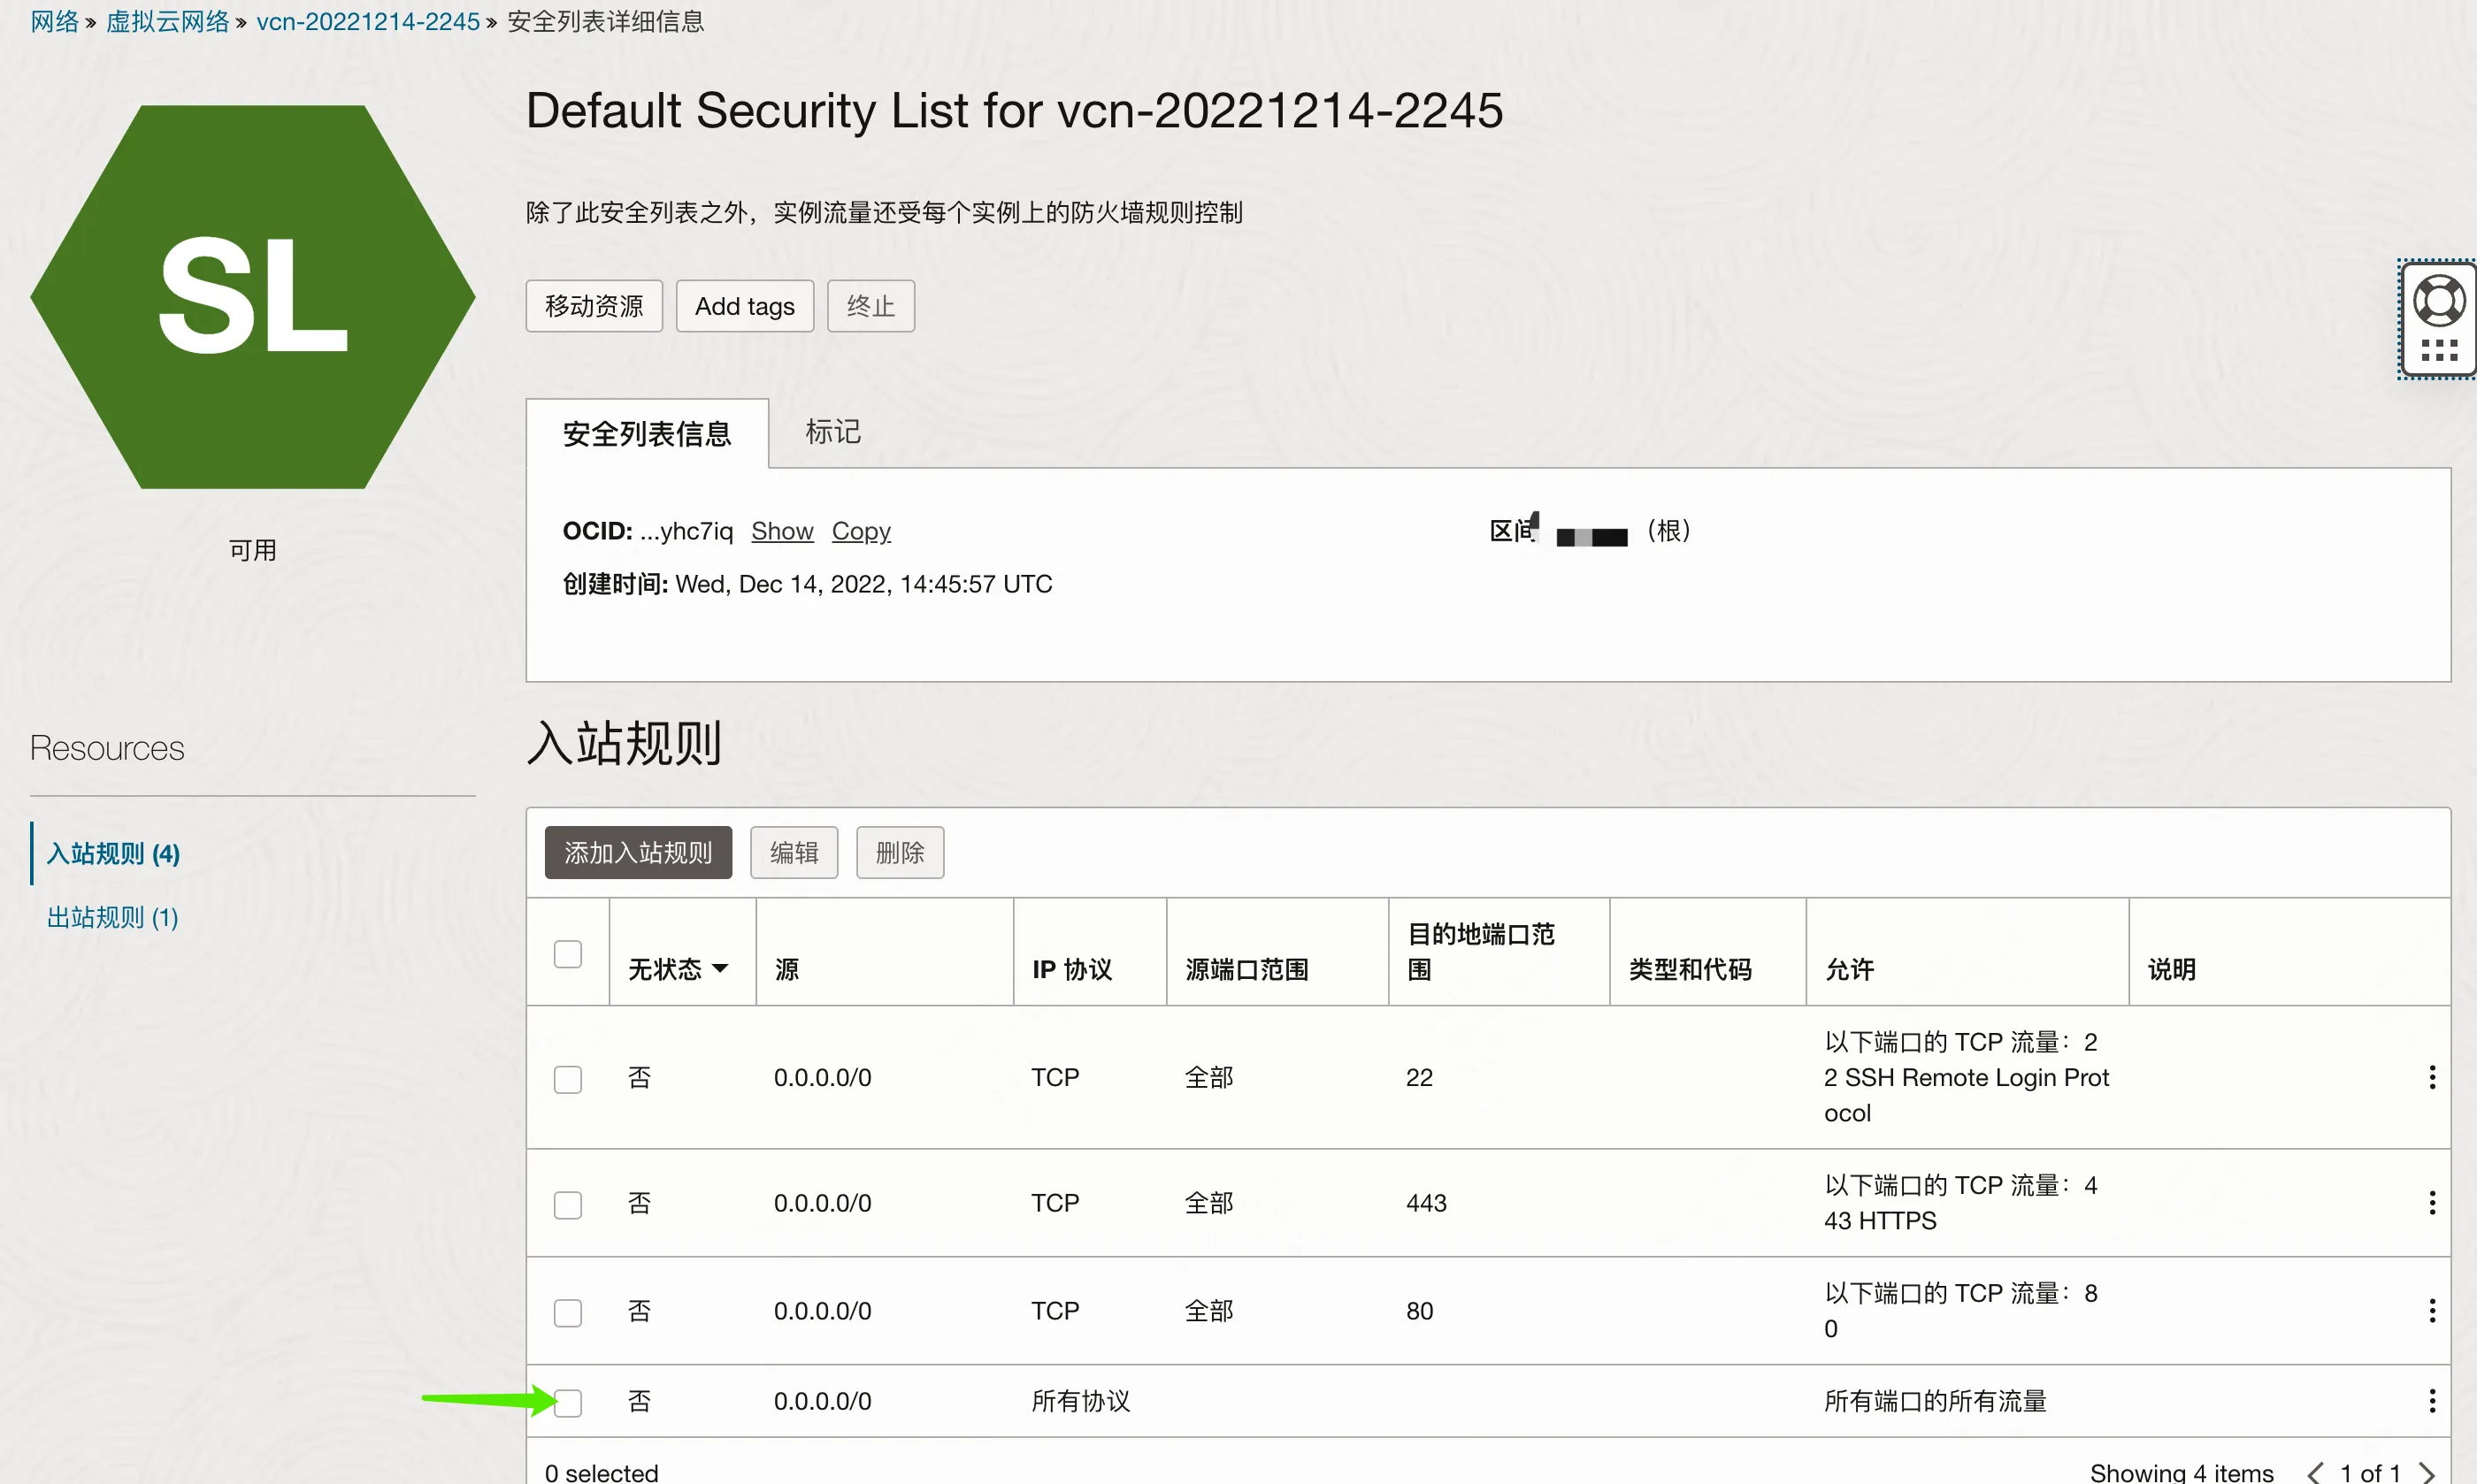Click the Copy OCID link
2477x1484 pixels.
tap(860, 530)
